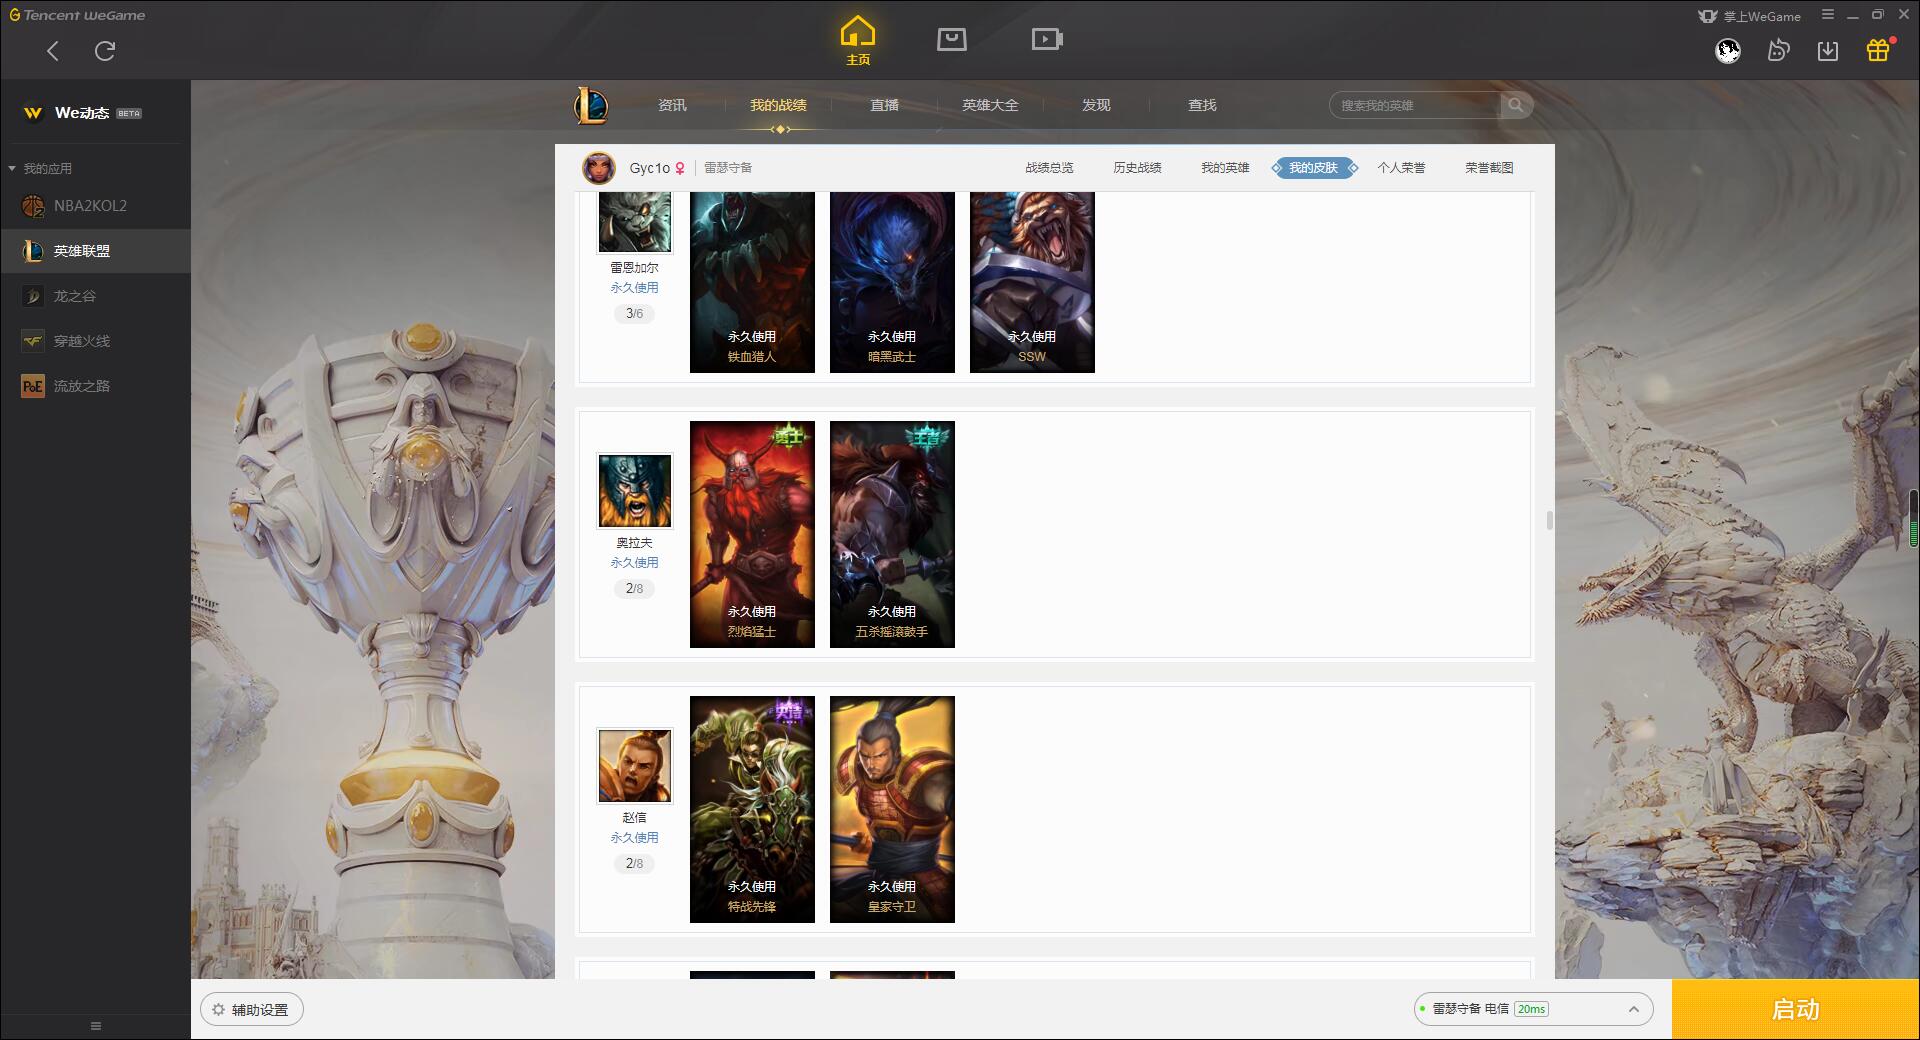
Task: Switch to the 查找 tab
Action: [x=1202, y=105]
